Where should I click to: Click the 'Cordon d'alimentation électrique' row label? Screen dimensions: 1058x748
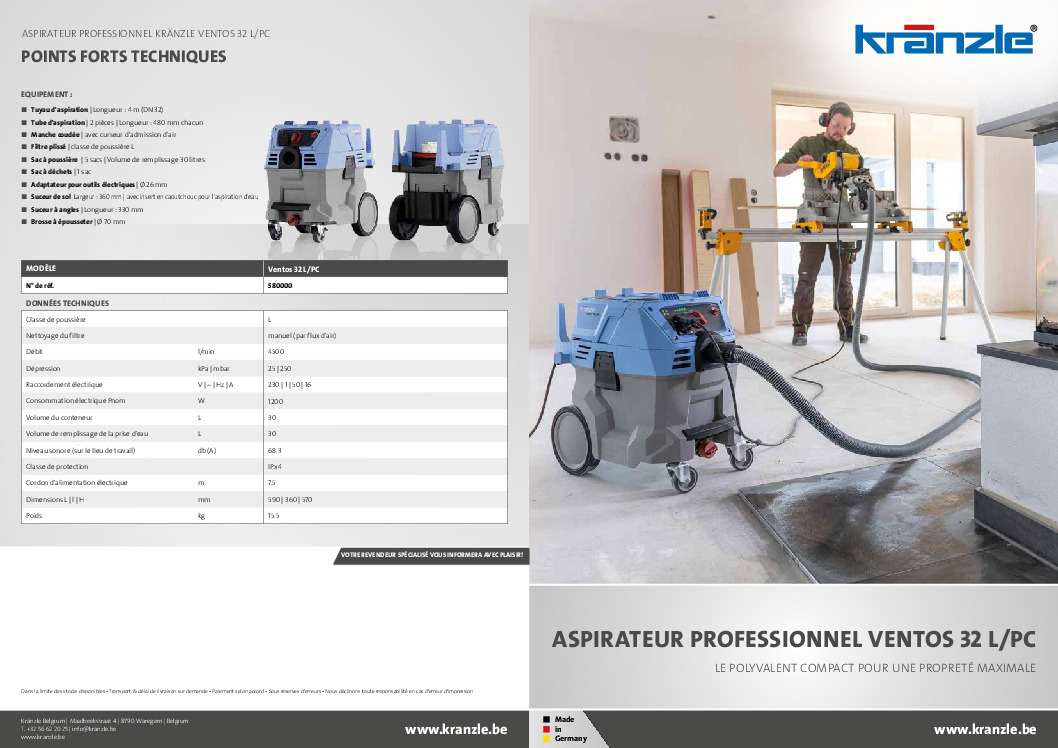76,483
